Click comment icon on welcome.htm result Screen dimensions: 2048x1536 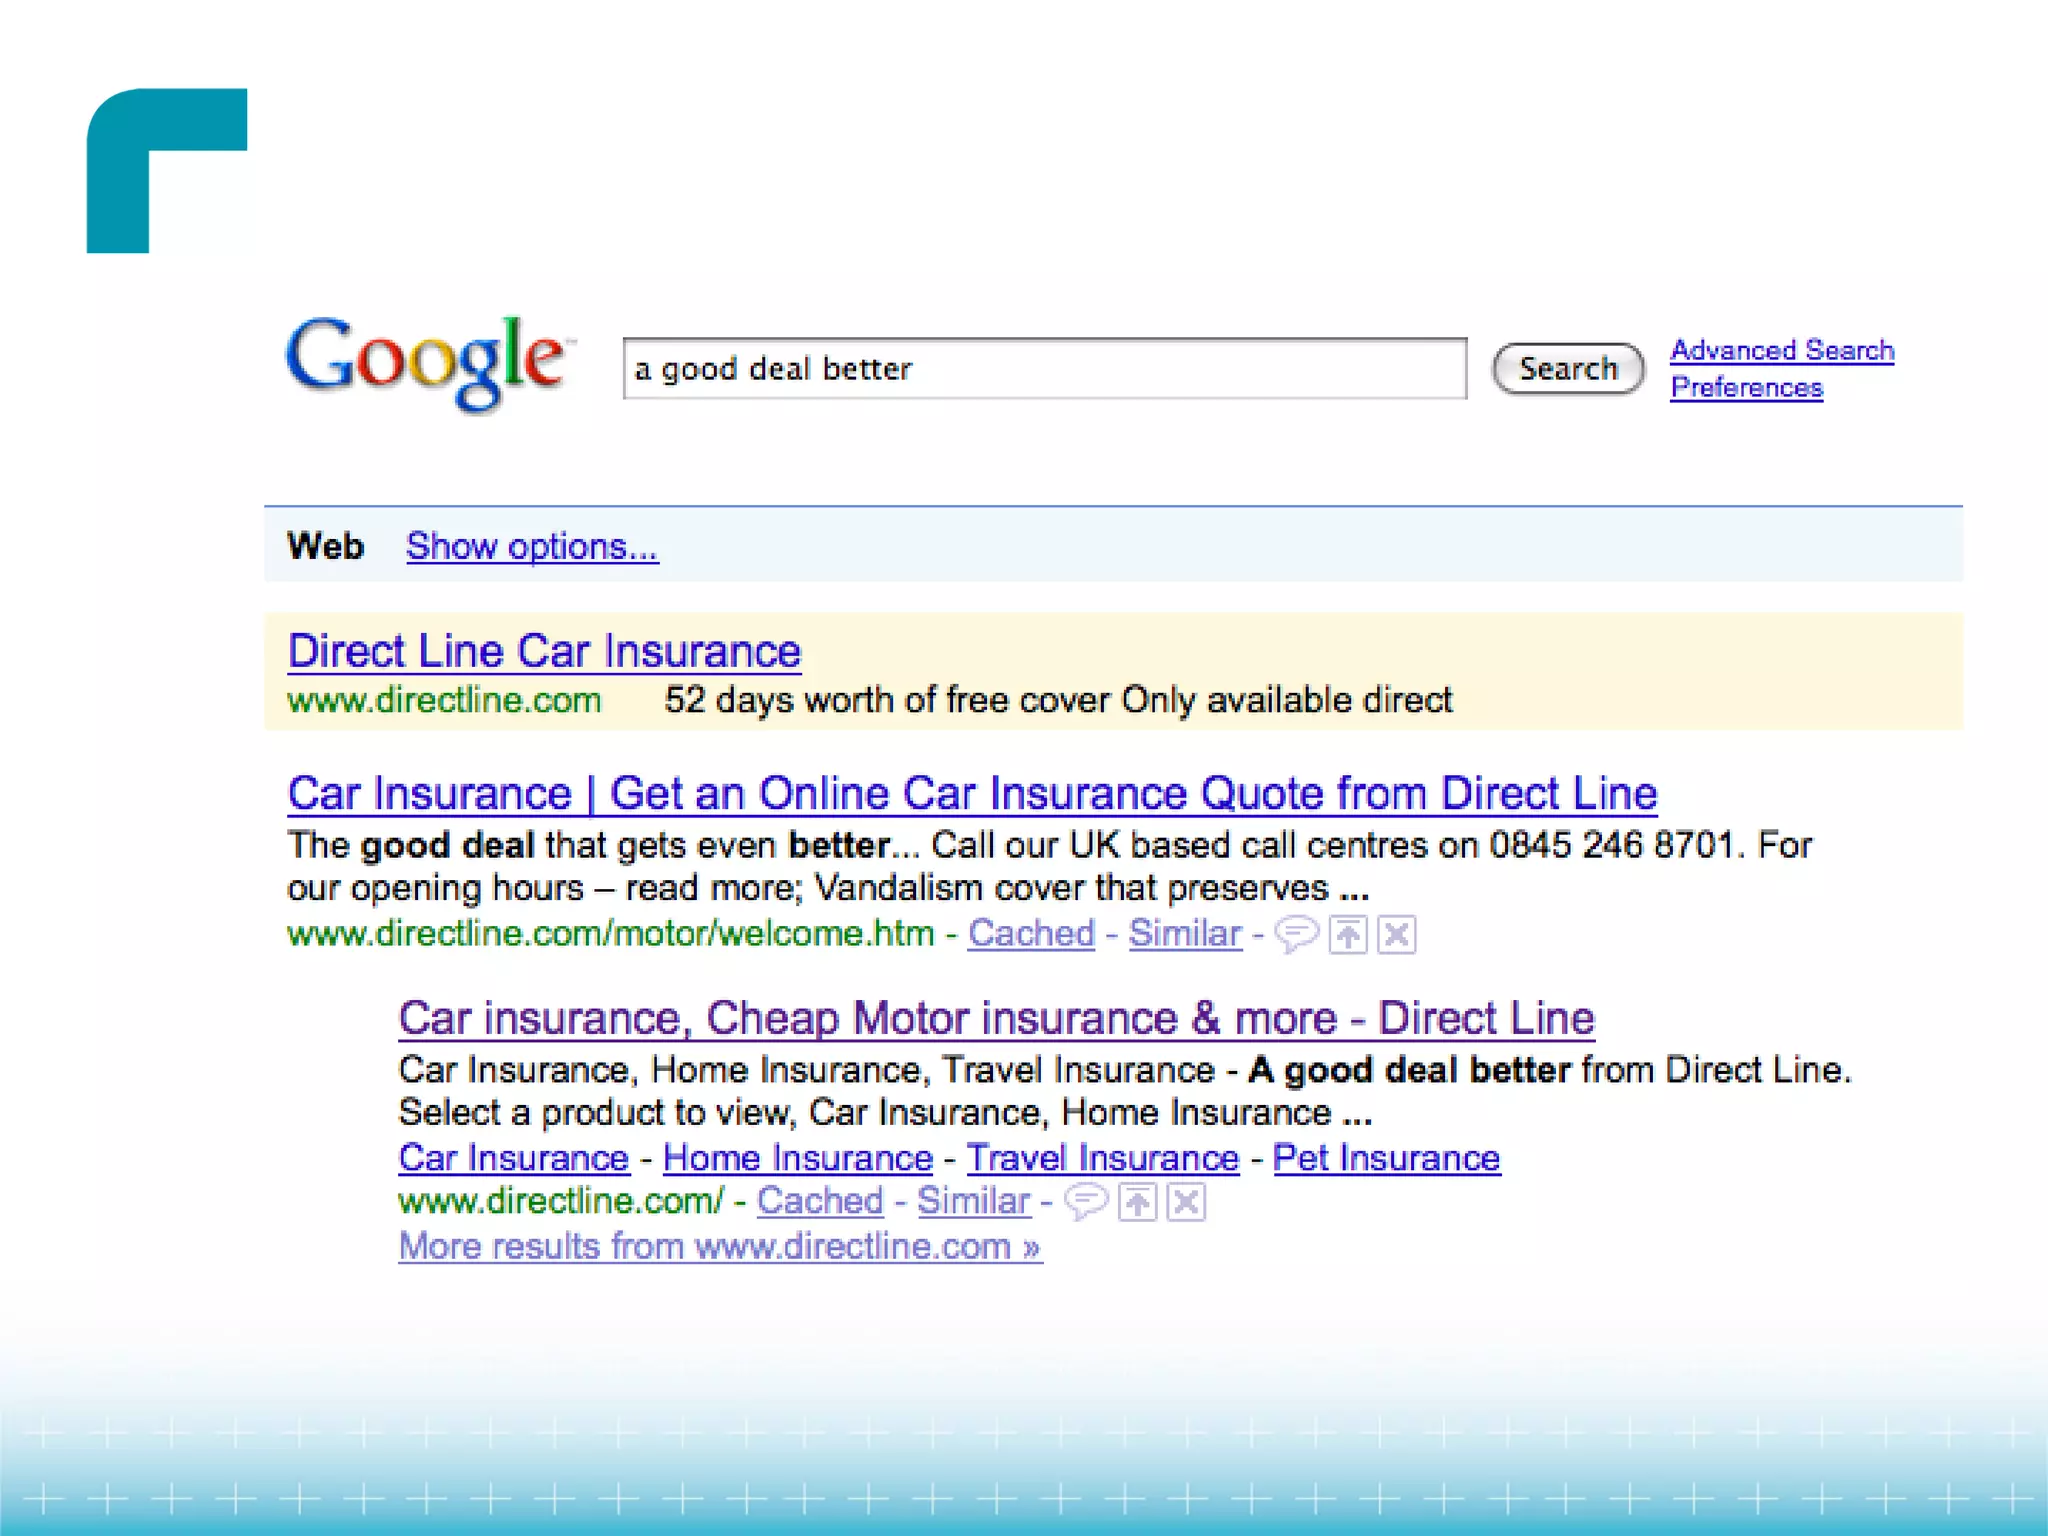1296,934
